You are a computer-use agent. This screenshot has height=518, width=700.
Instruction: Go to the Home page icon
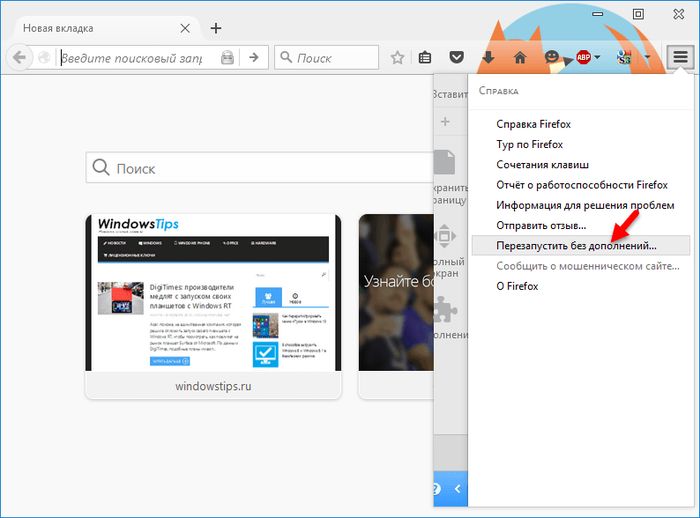tap(520, 57)
